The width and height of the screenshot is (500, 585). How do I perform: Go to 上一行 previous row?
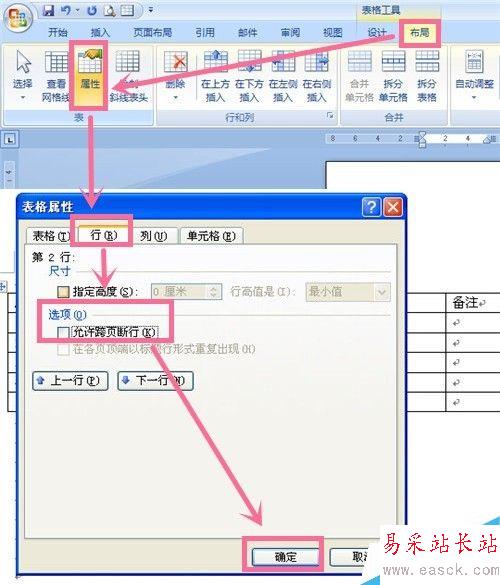70,381
